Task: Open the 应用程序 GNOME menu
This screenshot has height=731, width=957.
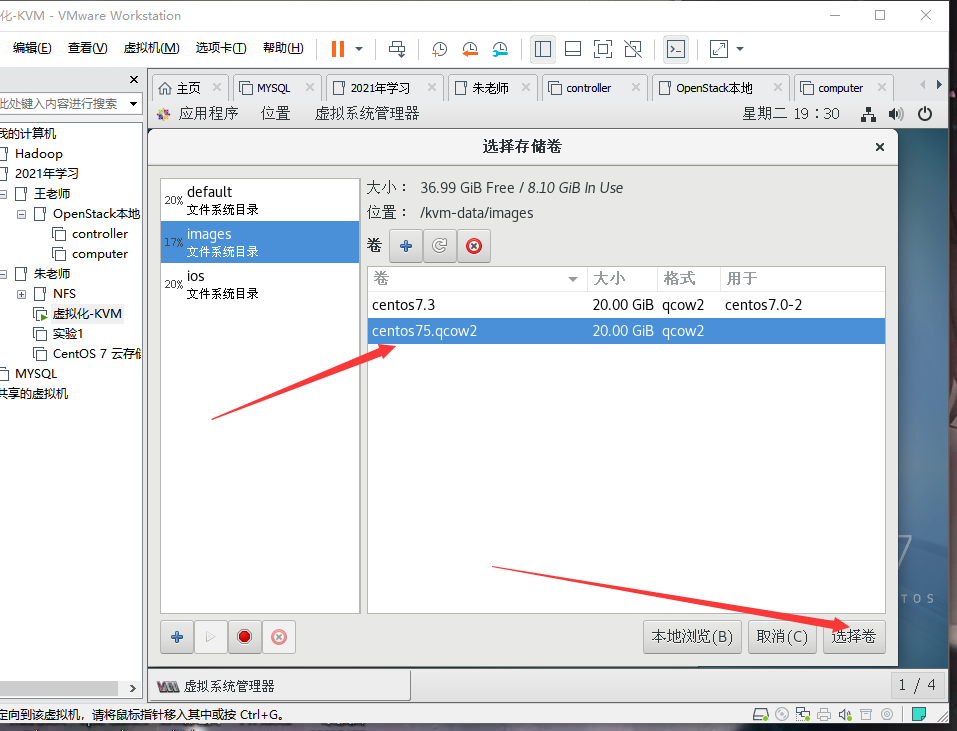Action: 208,113
